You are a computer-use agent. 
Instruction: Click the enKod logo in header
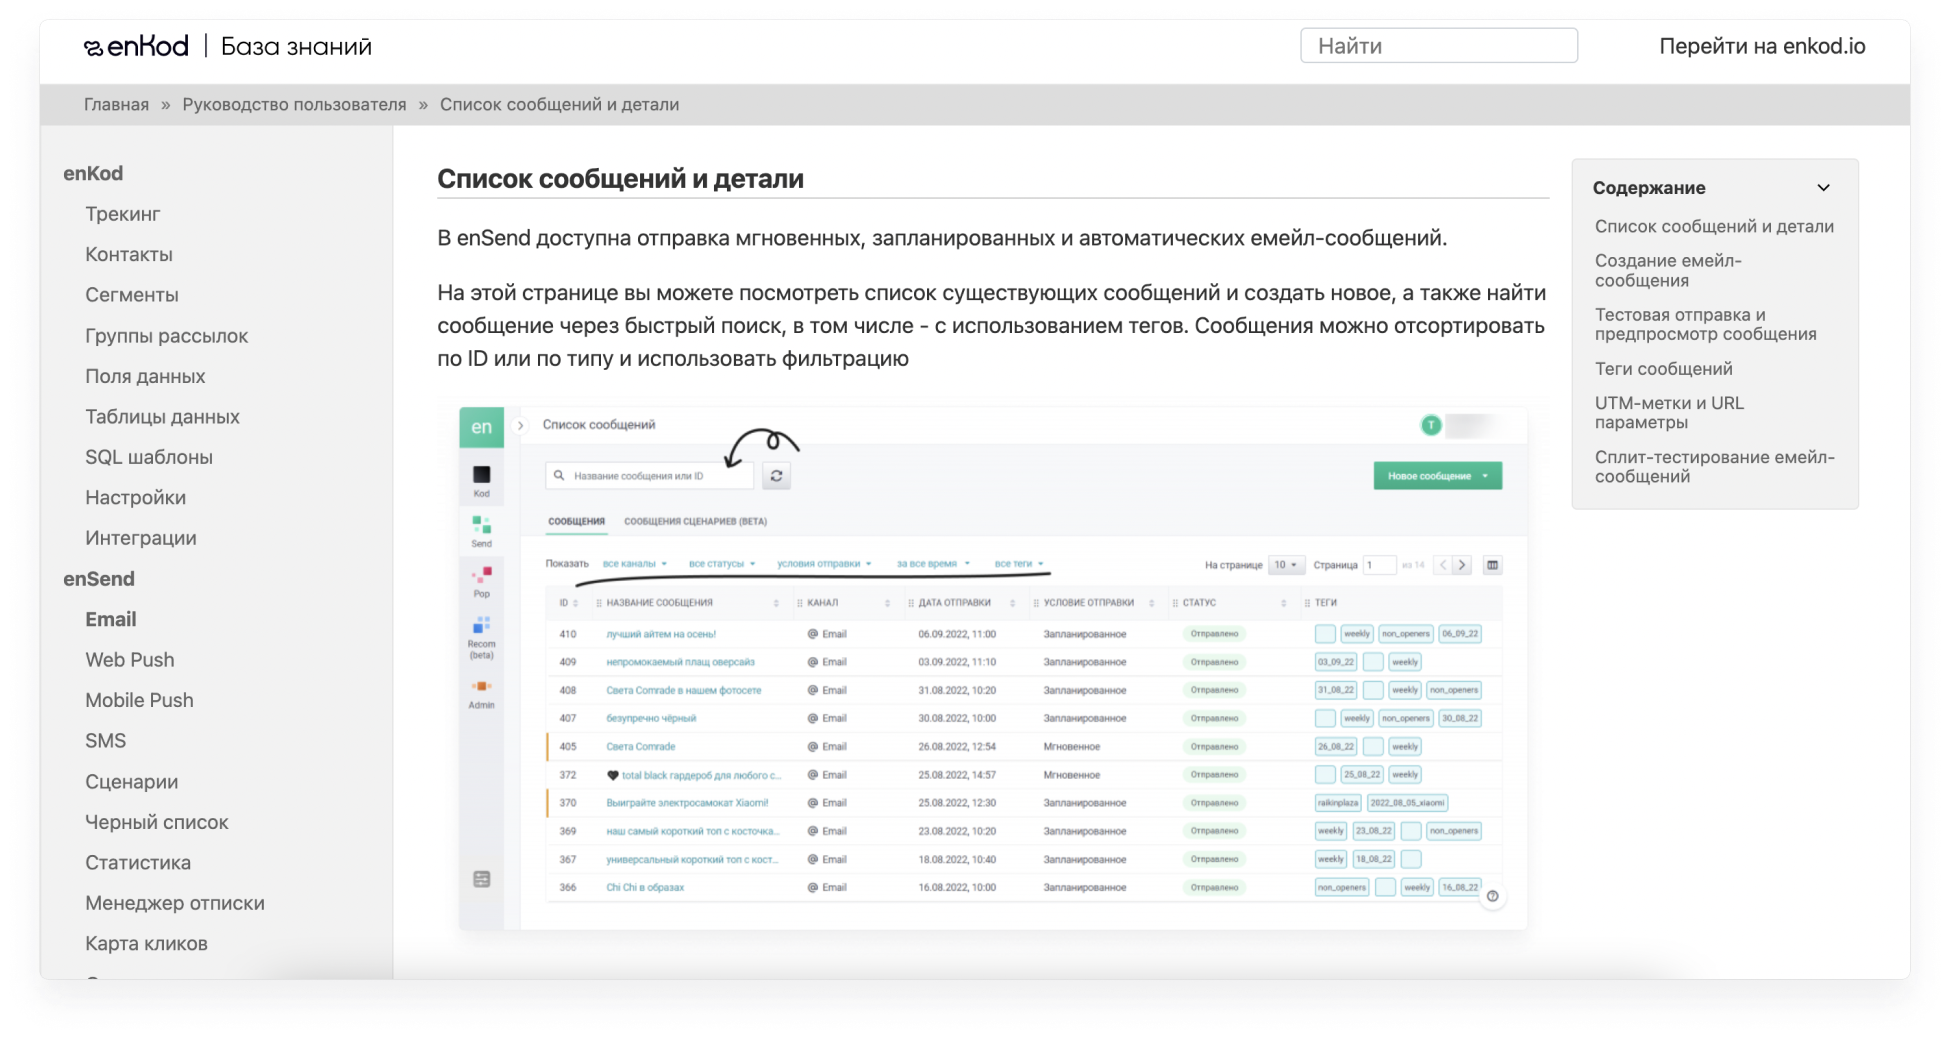pyautogui.click(x=136, y=46)
